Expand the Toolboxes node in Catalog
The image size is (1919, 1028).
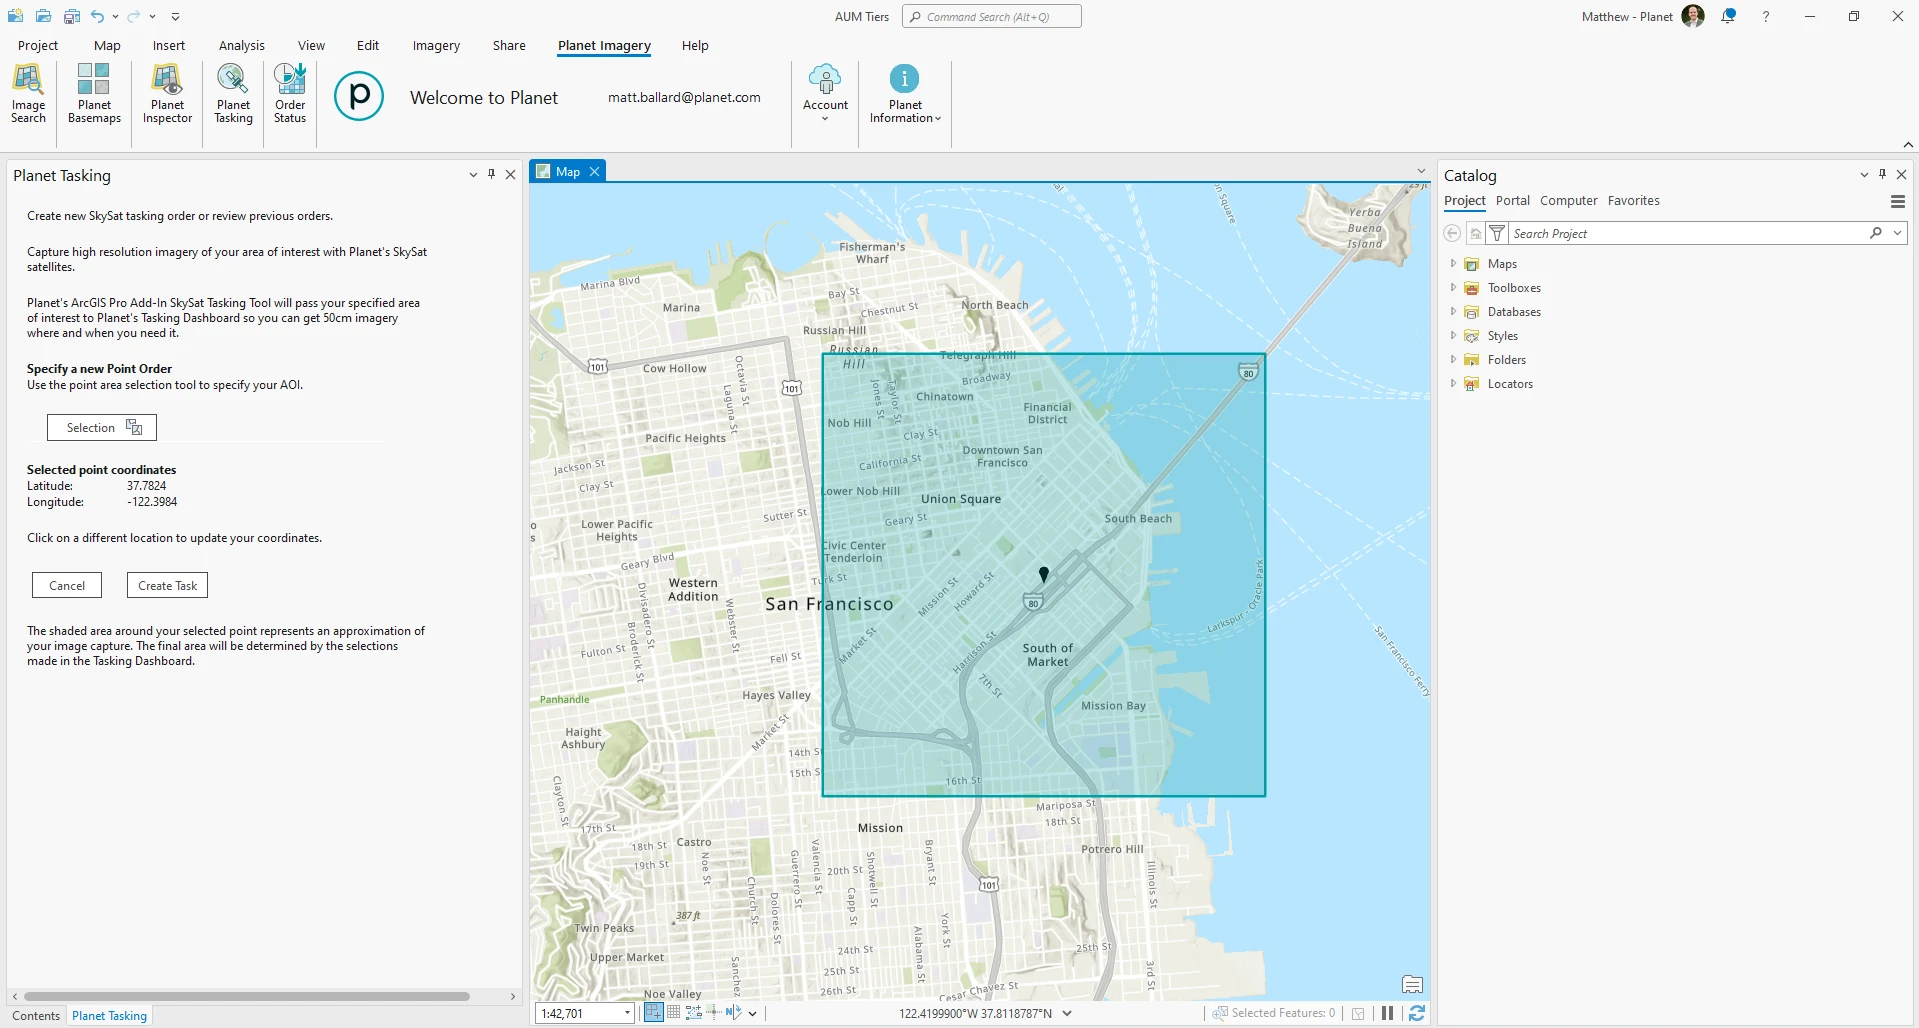[1453, 288]
